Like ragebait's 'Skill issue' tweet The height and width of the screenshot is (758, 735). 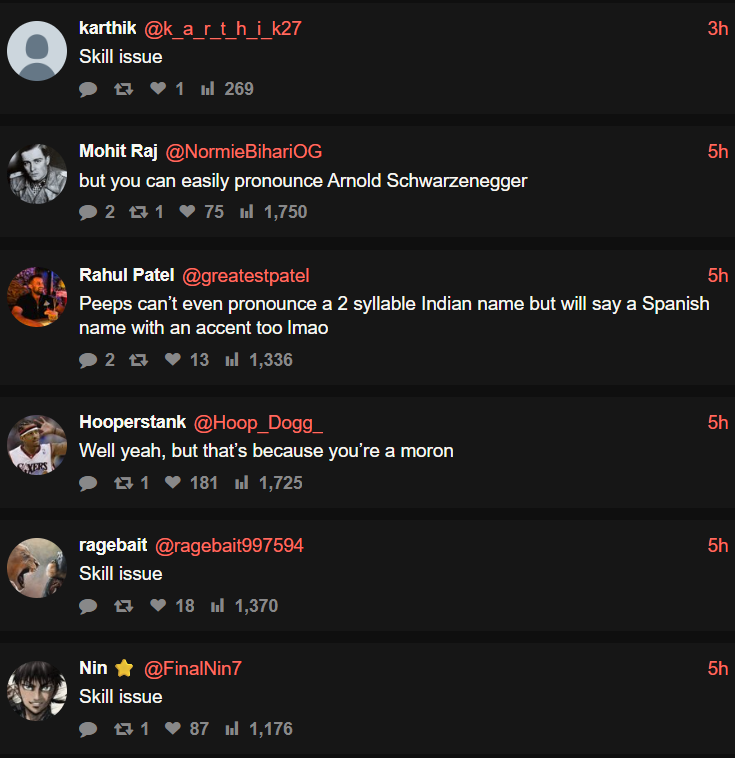pos(157,606)
